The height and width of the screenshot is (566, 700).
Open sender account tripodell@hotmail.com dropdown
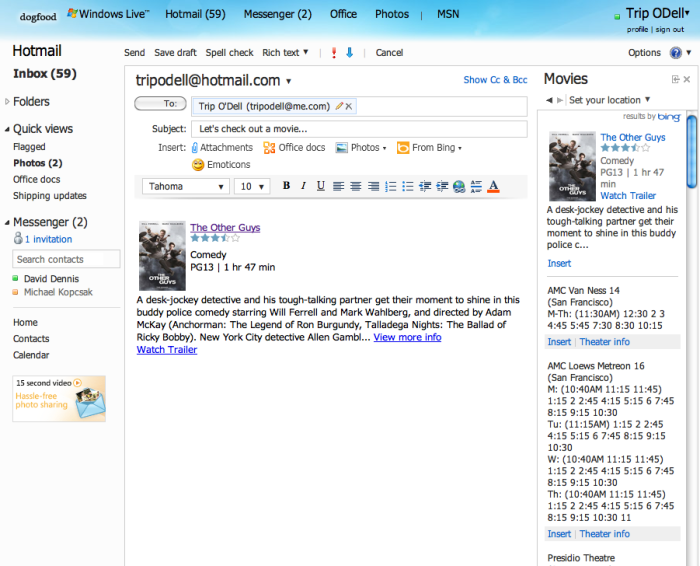289,81
